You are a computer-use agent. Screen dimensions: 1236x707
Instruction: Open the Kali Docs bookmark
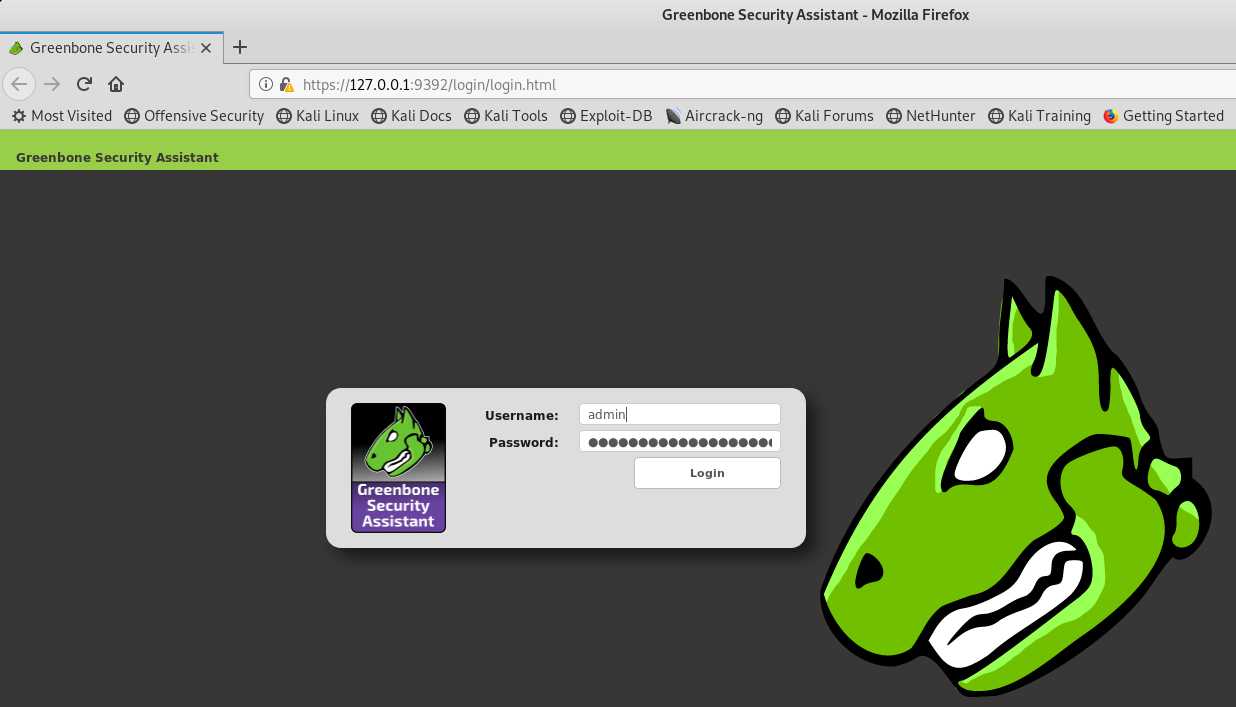411,116
